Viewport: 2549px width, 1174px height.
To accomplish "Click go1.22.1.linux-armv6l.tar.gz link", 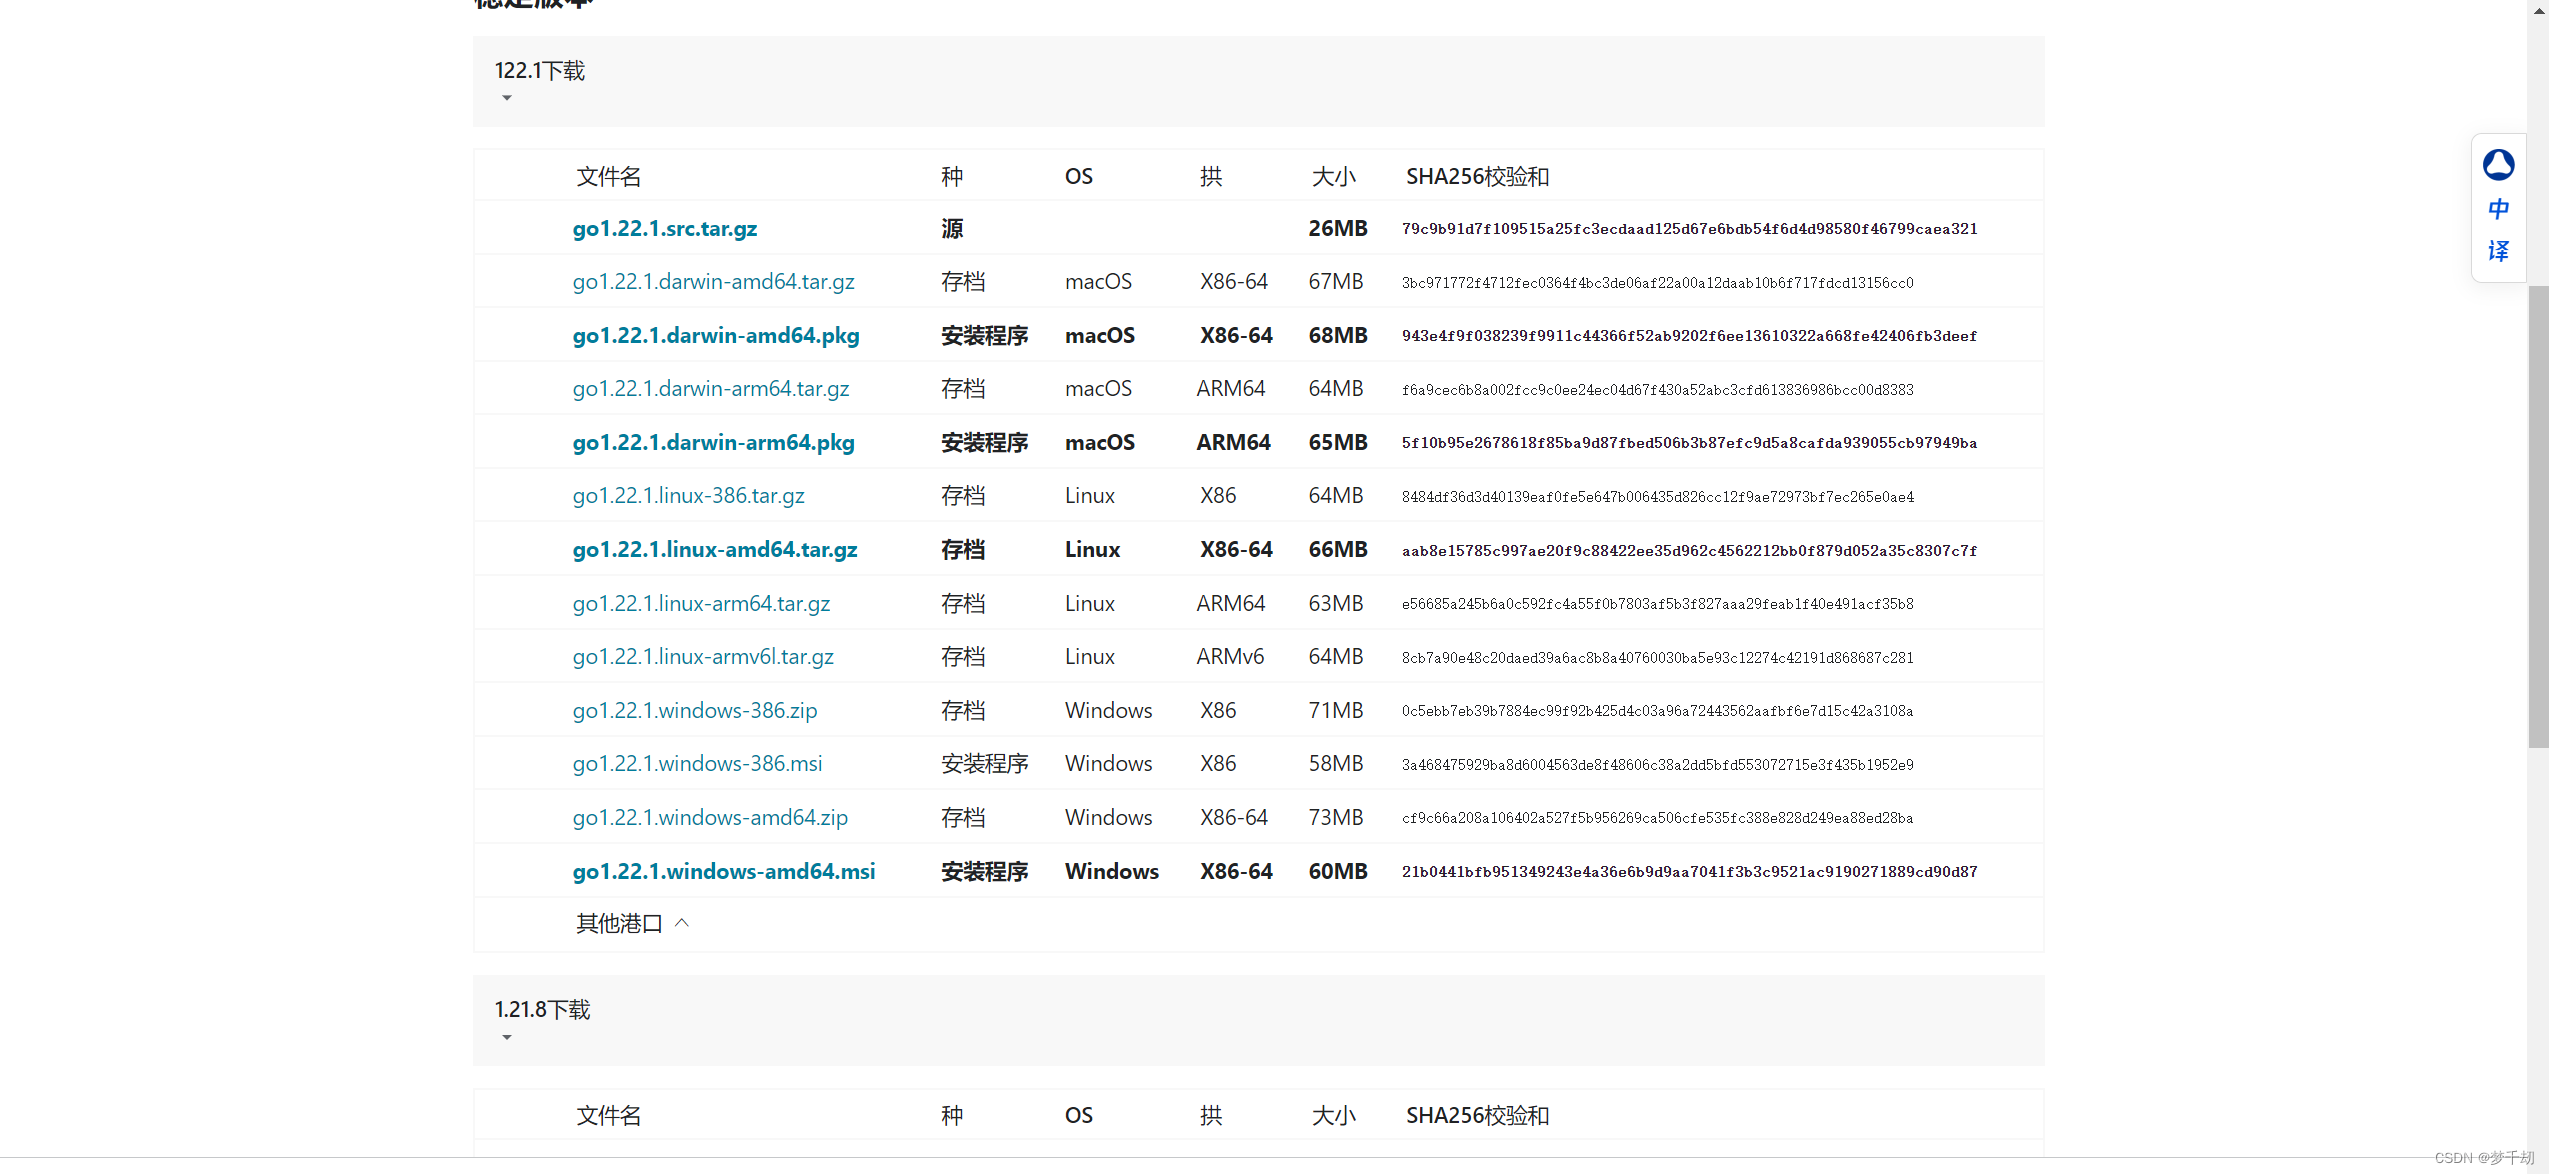I will pyautogui.click(x=702, y=657).
